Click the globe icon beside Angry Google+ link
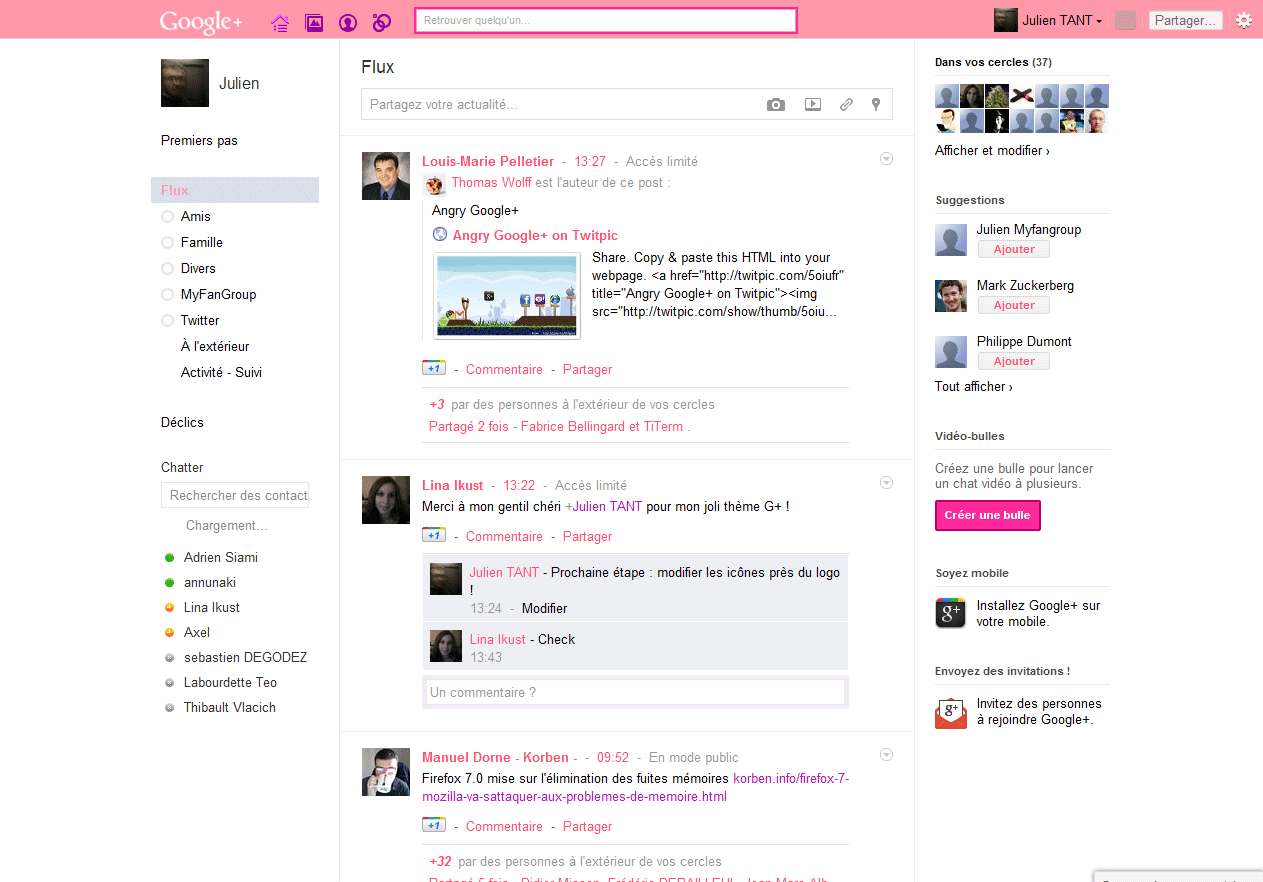 (x=440, y=235)
